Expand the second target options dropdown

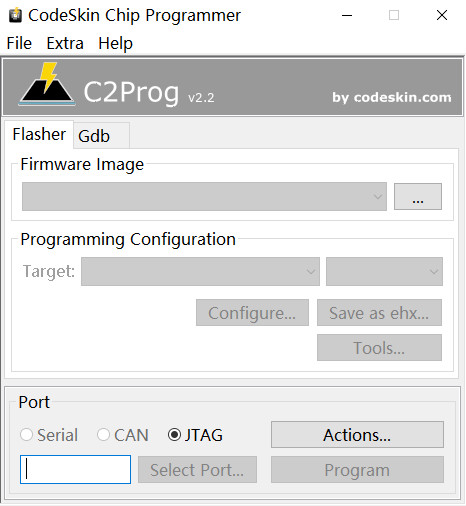(x=384, y=271)
